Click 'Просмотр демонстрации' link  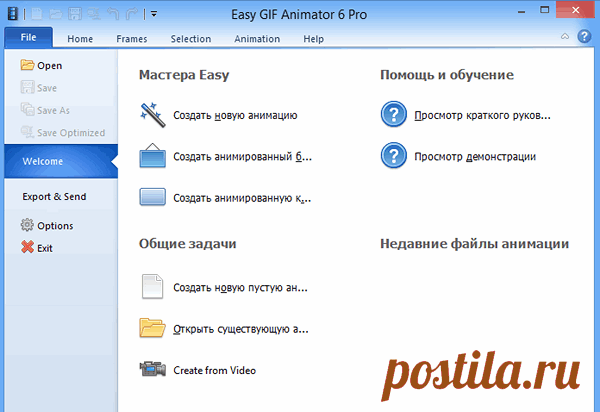coord(475,156)
